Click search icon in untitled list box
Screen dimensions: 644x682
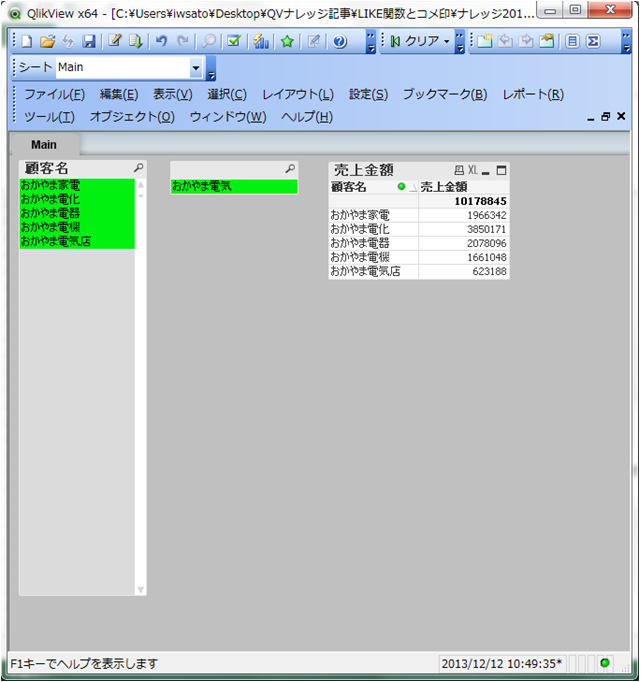[x=290, y=168]
